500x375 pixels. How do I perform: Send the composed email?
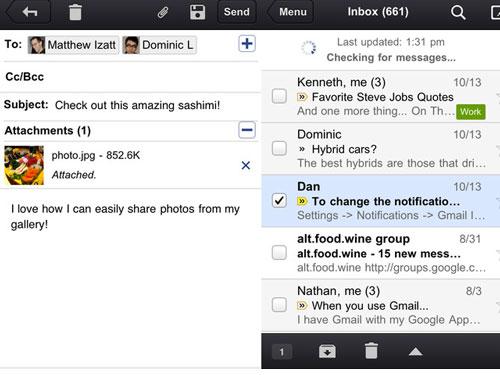click(237, 12)
